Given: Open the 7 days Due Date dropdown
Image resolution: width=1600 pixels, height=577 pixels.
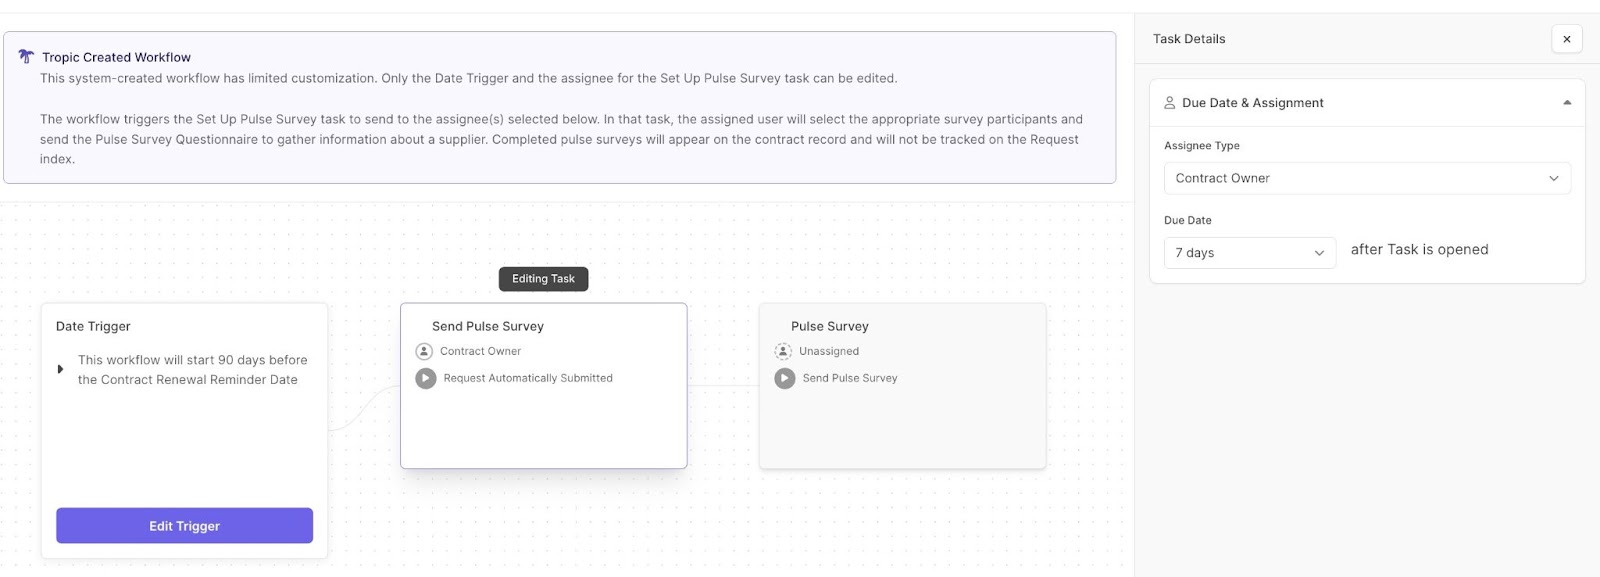Looking at the screenshot, I should tap(1249, 253).
